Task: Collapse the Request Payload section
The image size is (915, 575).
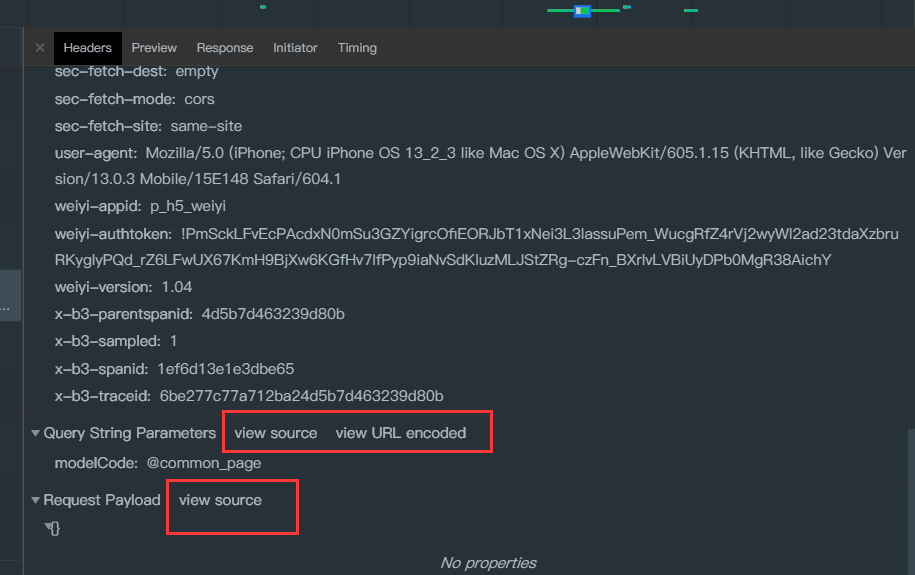Action: click(x=36, y=500)
